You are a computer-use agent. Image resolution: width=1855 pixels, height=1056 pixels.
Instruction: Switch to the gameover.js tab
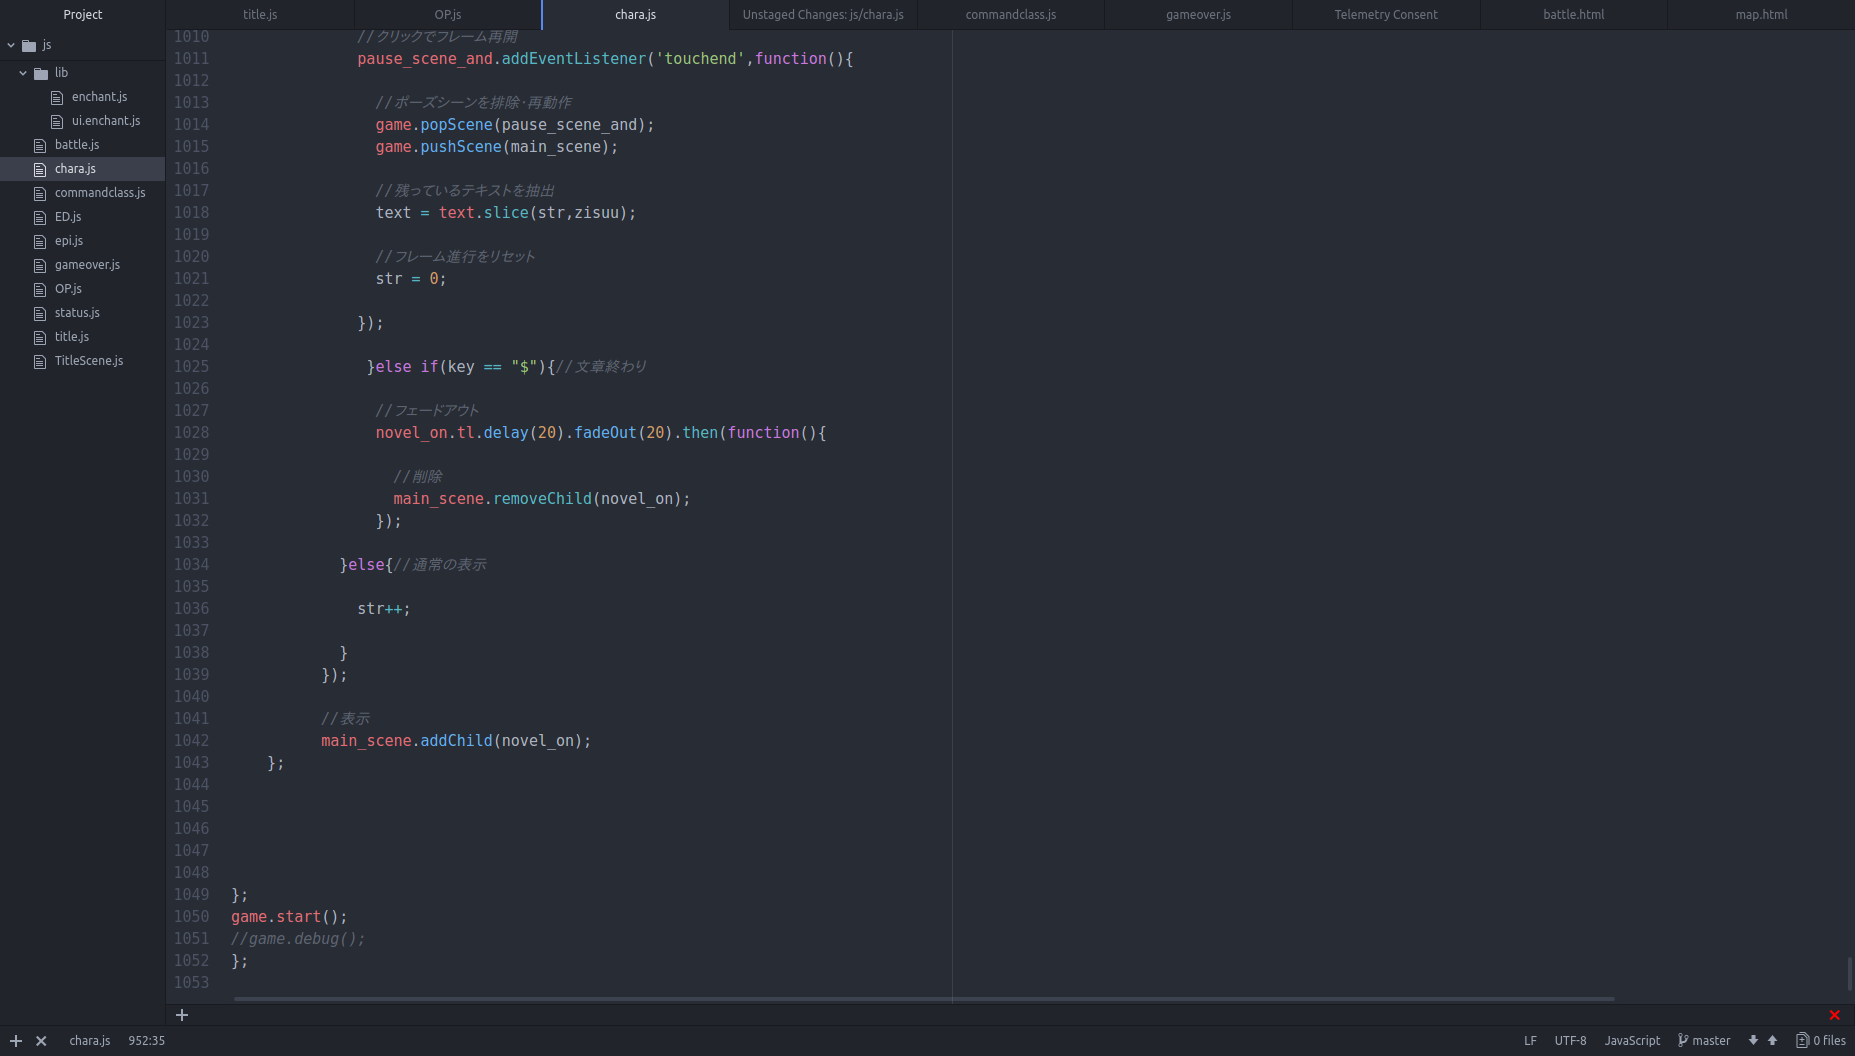tap(1198, 15)
